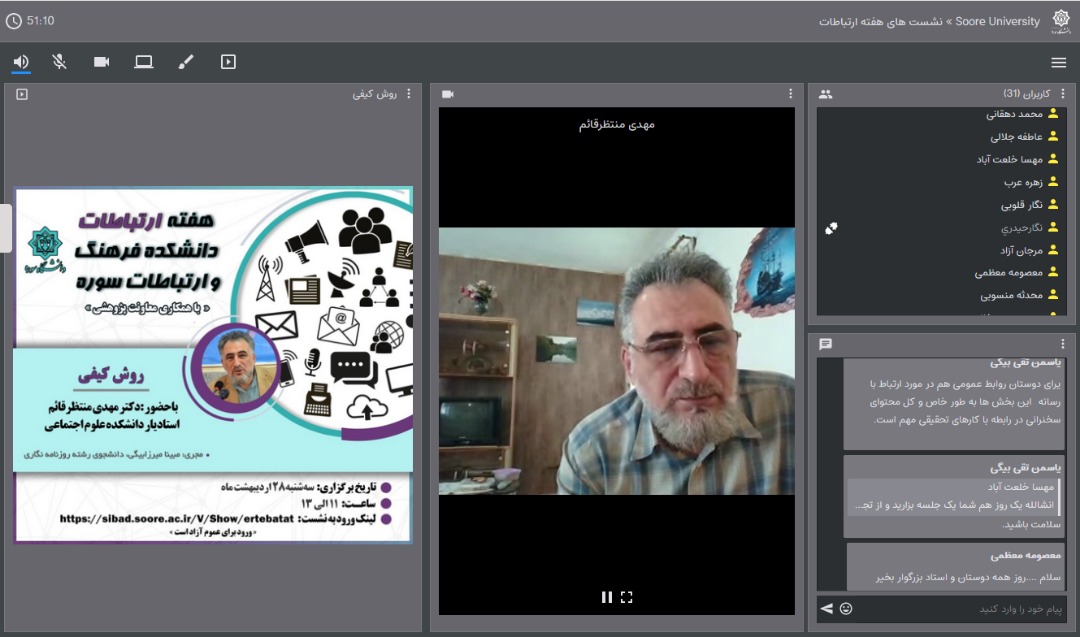This screenshot has height=637, width=1080.
Task: Open video panel three-dot options
Action: [790, 94]
